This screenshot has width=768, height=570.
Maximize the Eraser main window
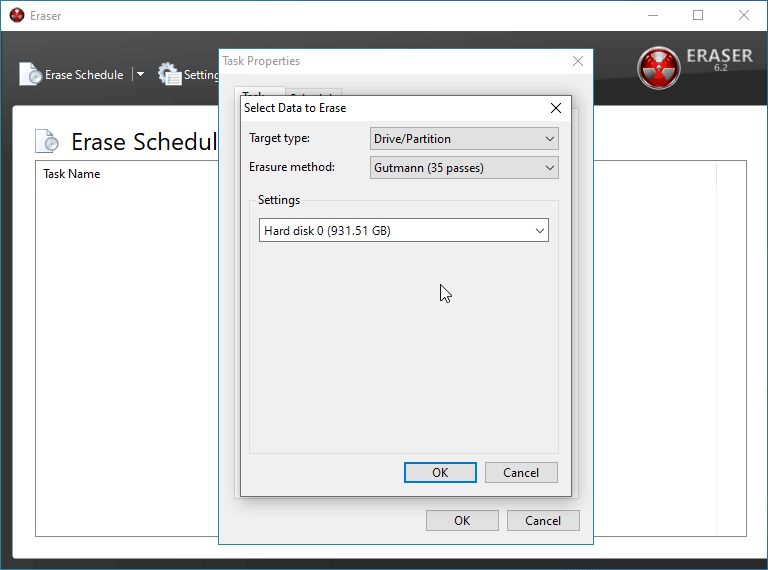pos(698,15)
